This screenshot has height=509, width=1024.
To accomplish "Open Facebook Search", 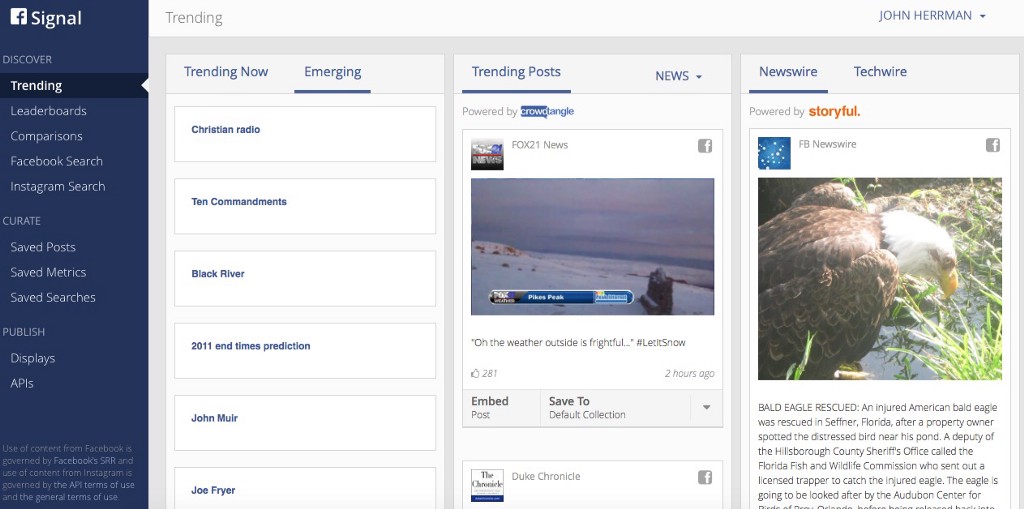I will 56,161.
